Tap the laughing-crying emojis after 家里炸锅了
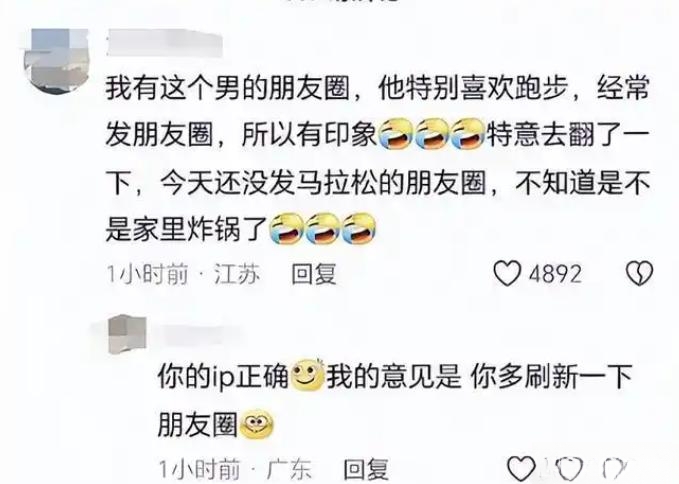This screenshot has height=484, width=679. (x=323, y=228)
